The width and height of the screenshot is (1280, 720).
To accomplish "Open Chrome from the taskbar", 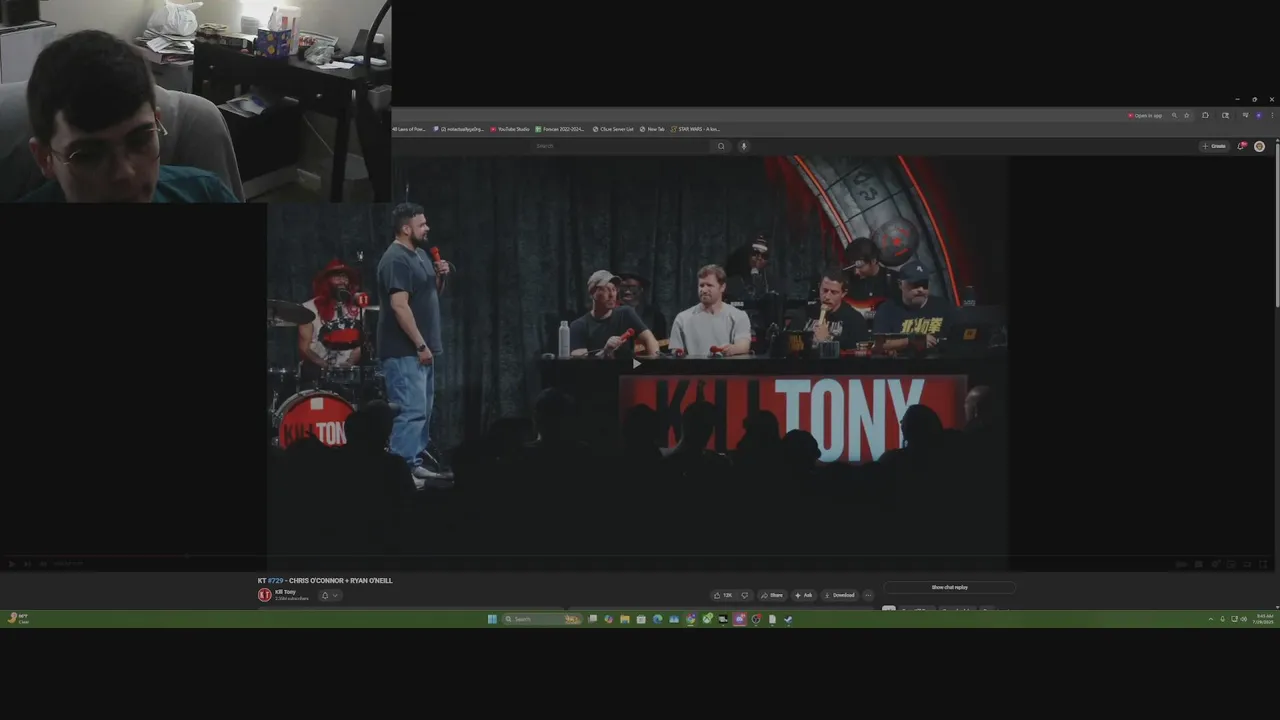I will pyautogui.click(x=690, y=619).
